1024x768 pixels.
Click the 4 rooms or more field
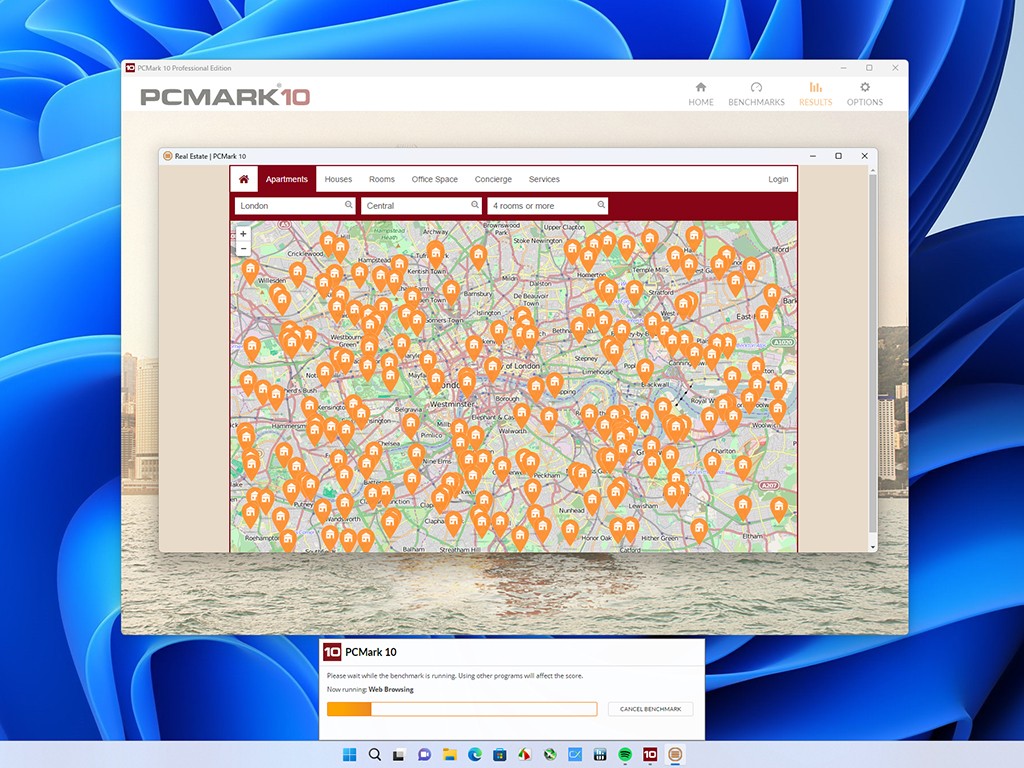(547, 206)
